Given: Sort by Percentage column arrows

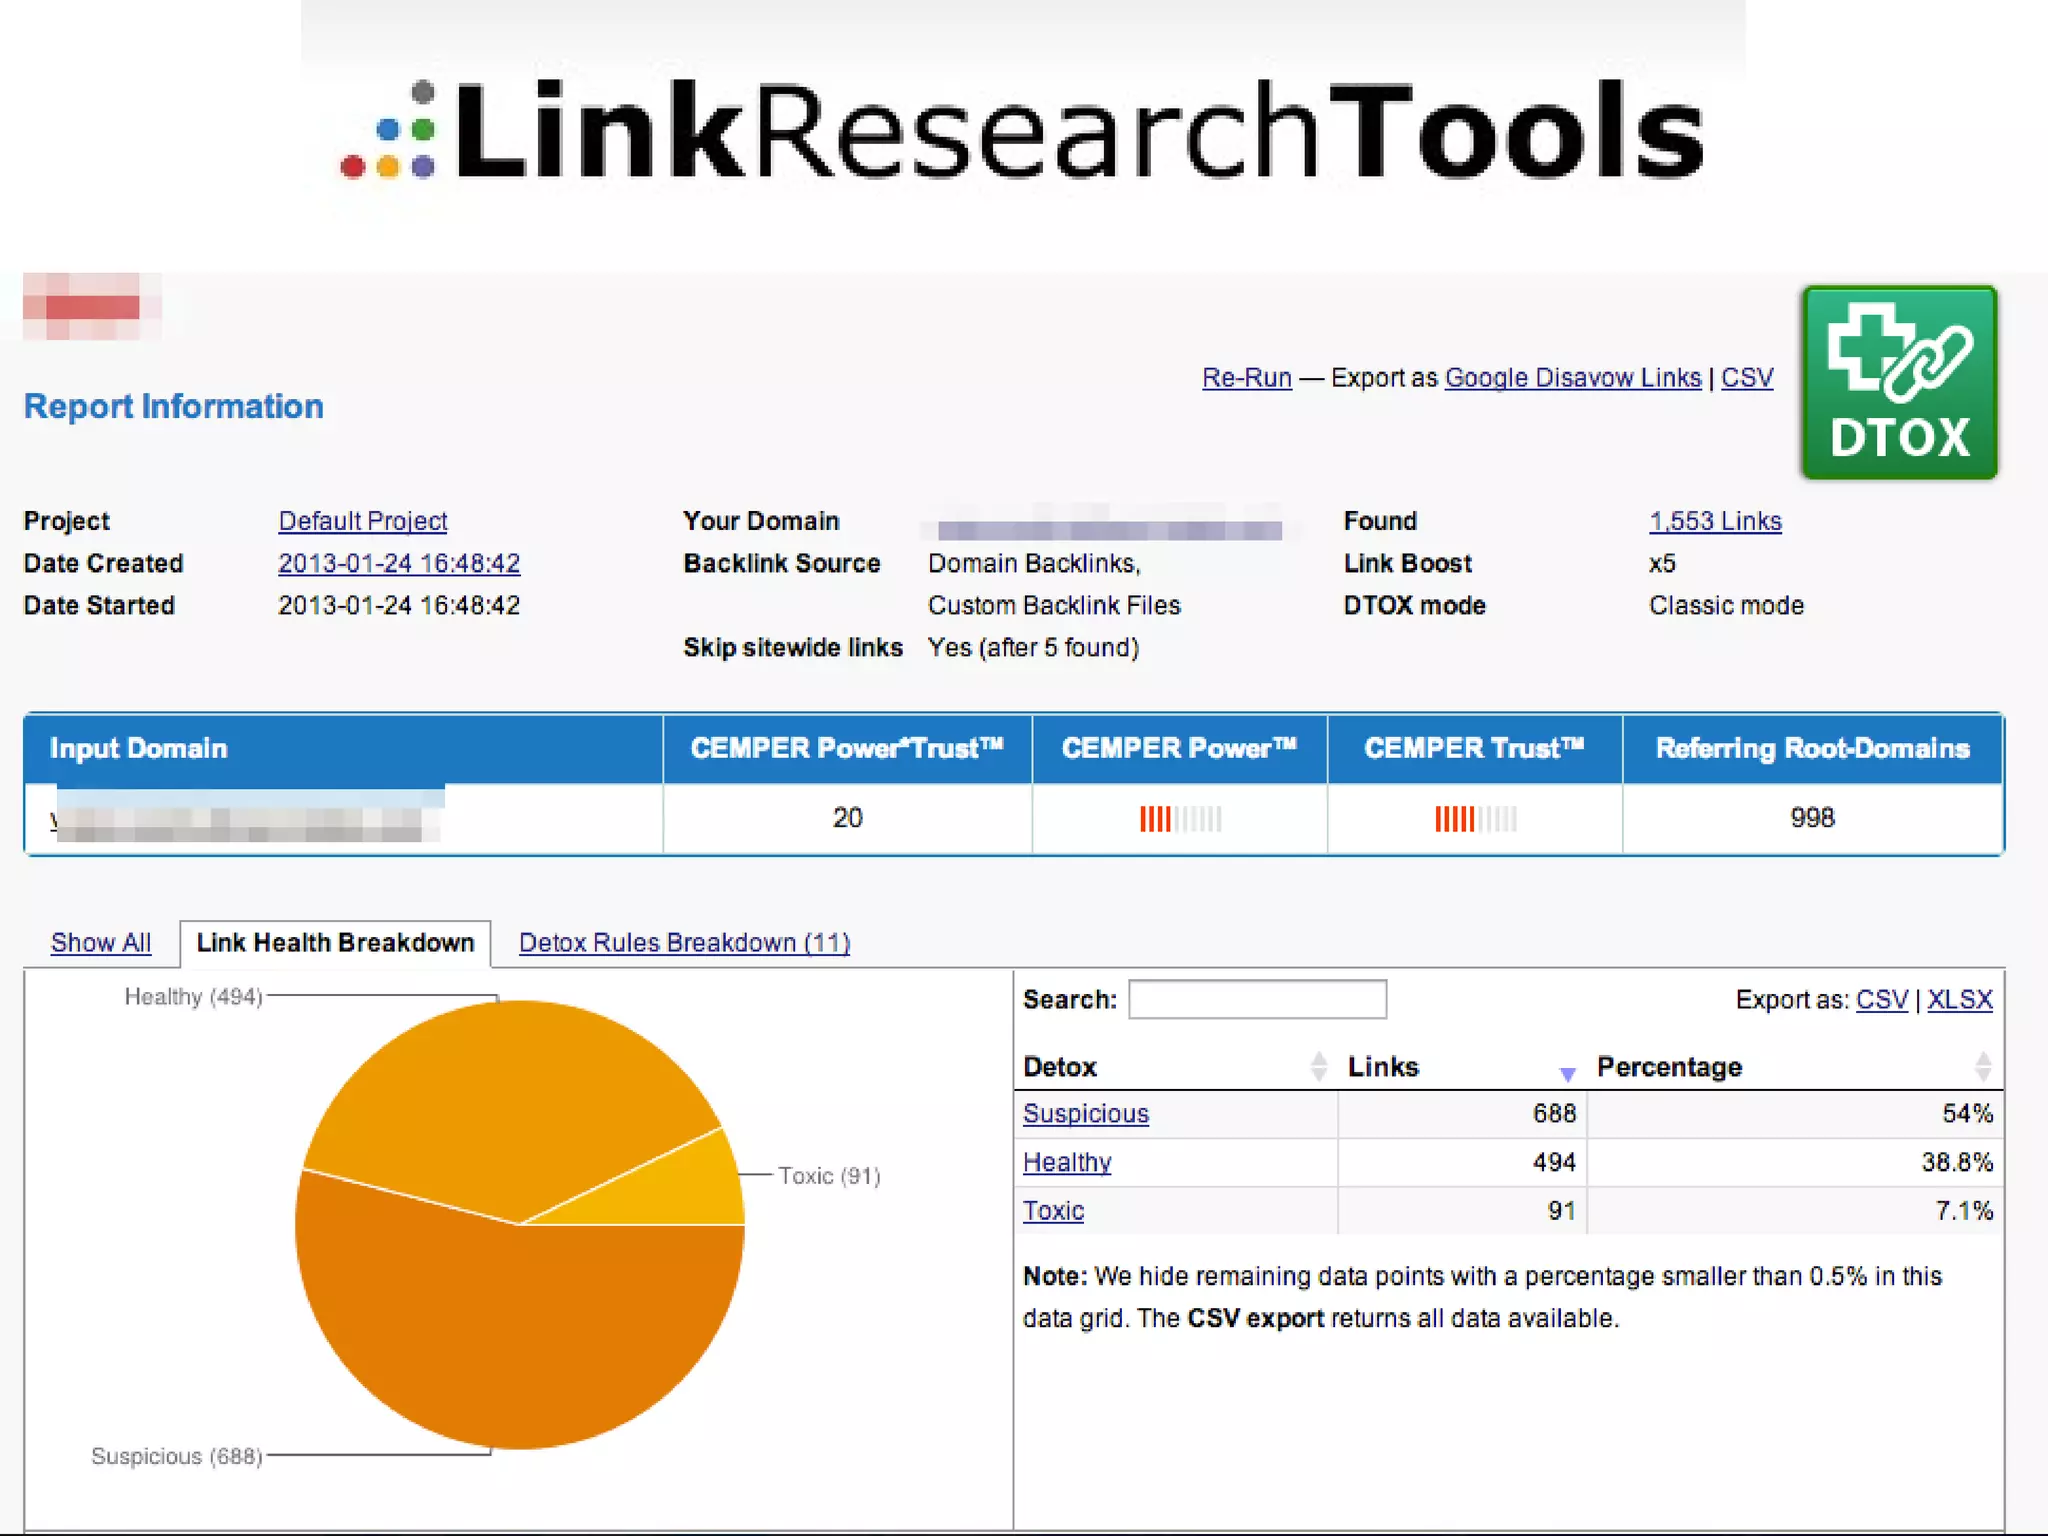Looking at the screenshot, I should point(1982,1066).
